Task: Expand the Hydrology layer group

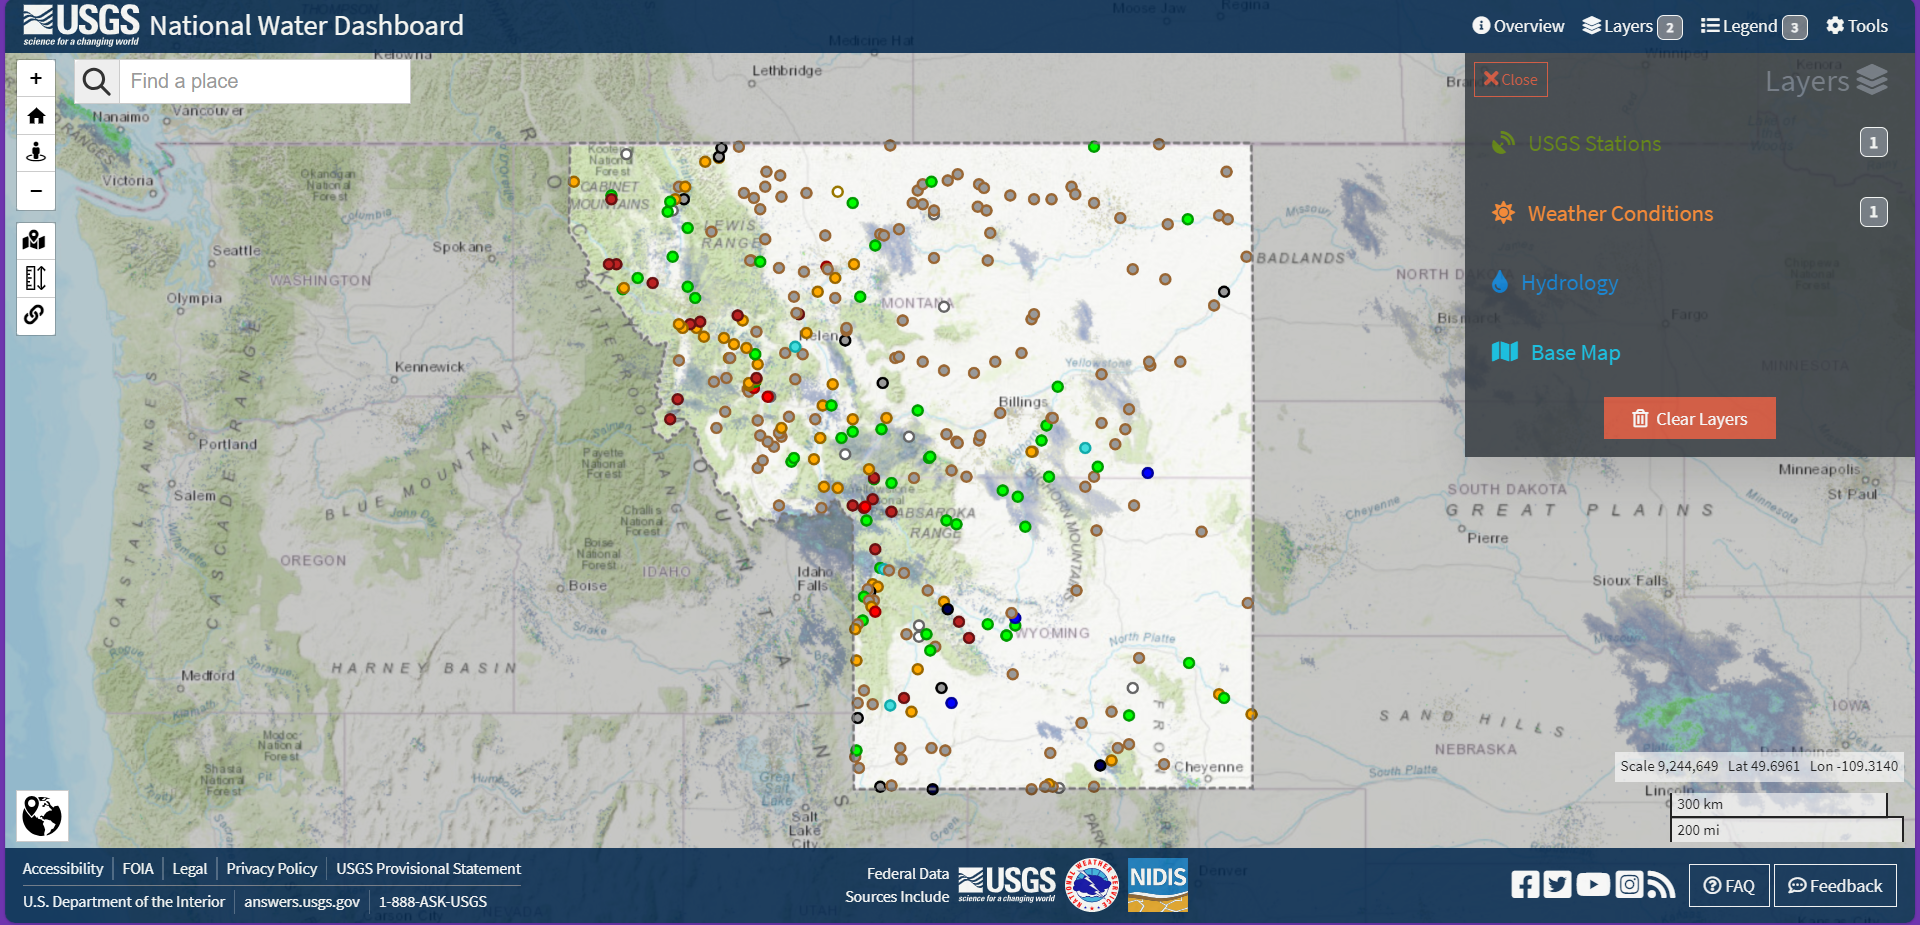Action: pos(1569,283)
